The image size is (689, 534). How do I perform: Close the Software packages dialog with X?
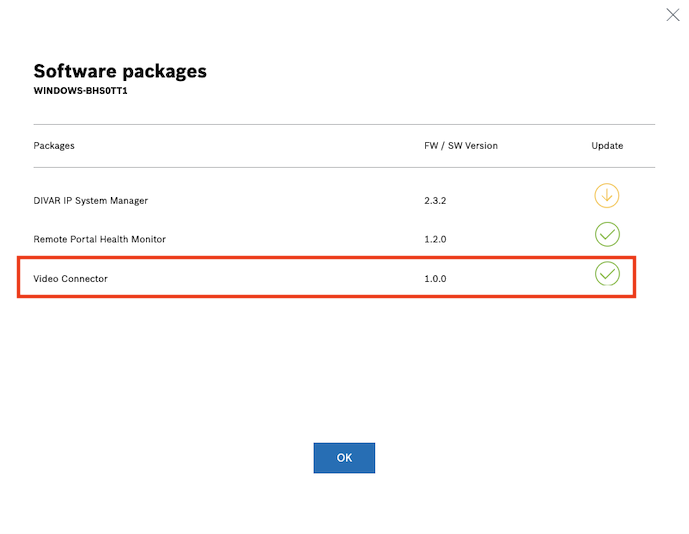(x=673, y=15)
